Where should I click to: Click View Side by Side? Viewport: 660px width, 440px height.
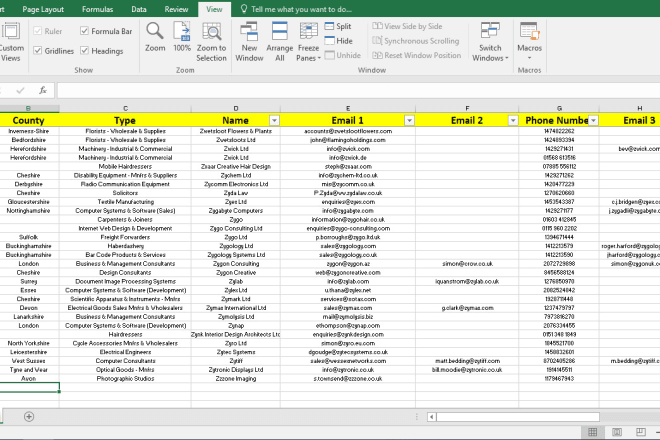(407, 26)
